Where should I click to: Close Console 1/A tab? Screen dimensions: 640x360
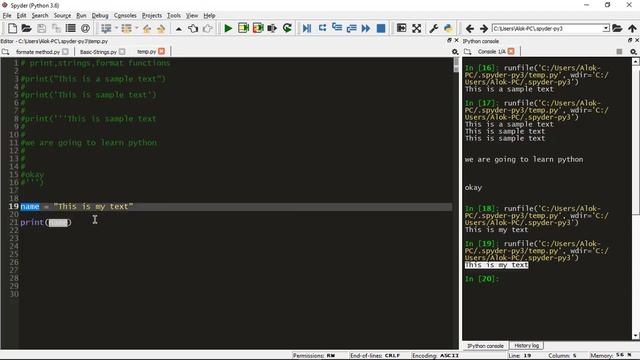point(511,51)
